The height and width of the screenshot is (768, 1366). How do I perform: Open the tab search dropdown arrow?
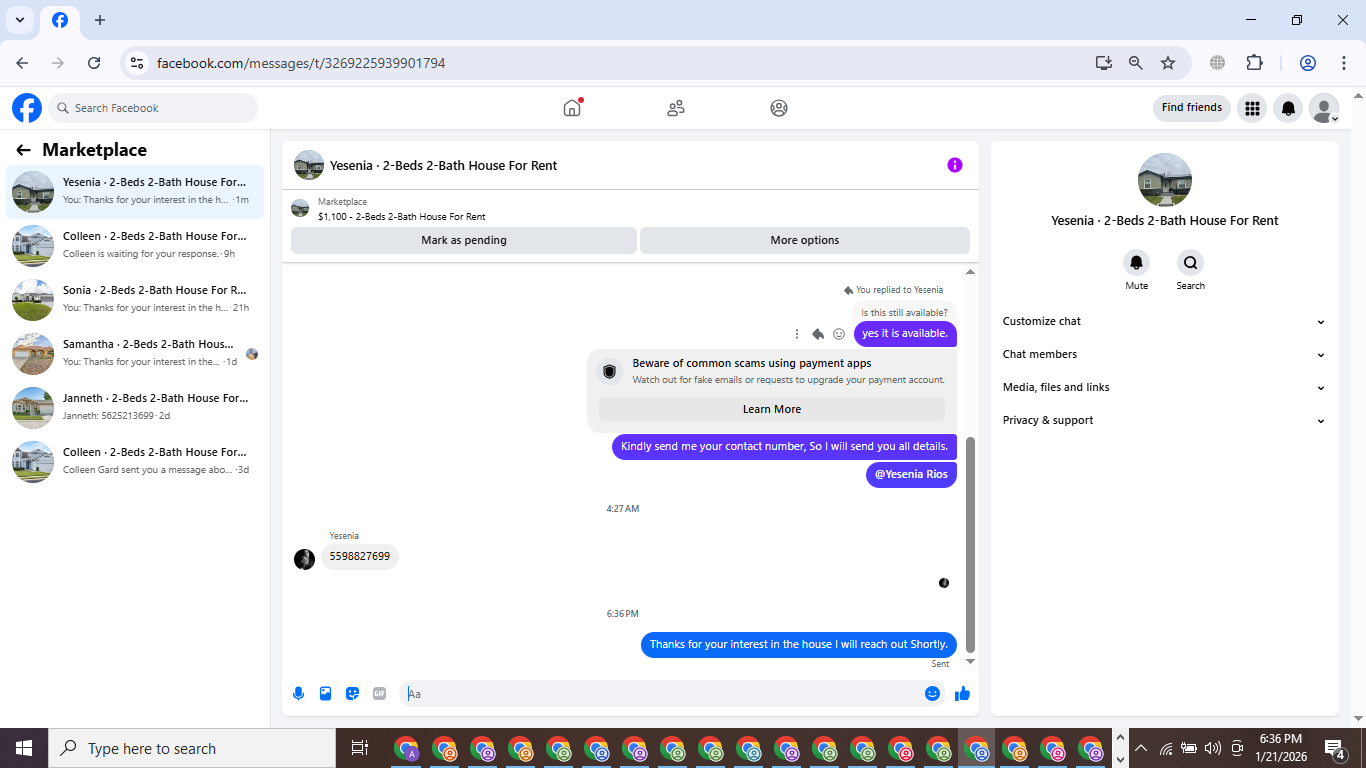[x=19, y=20]
